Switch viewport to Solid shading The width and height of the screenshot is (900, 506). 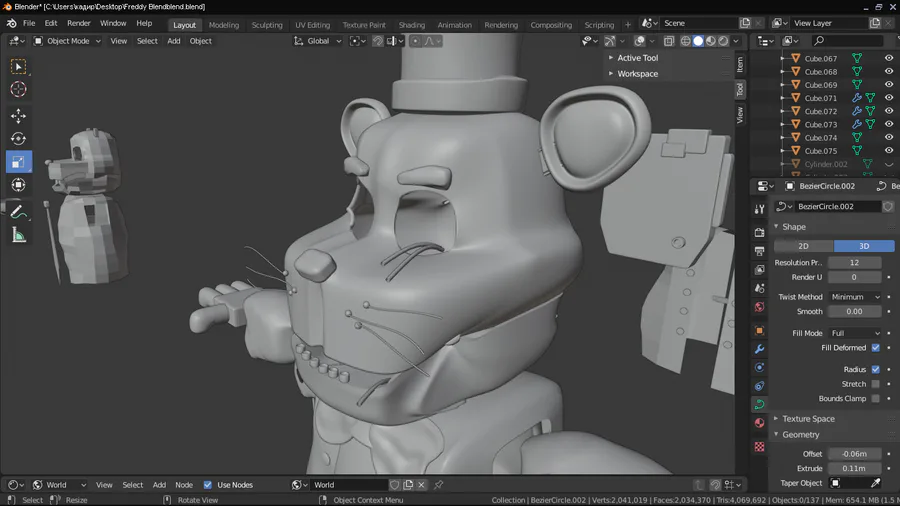(698, 41)
